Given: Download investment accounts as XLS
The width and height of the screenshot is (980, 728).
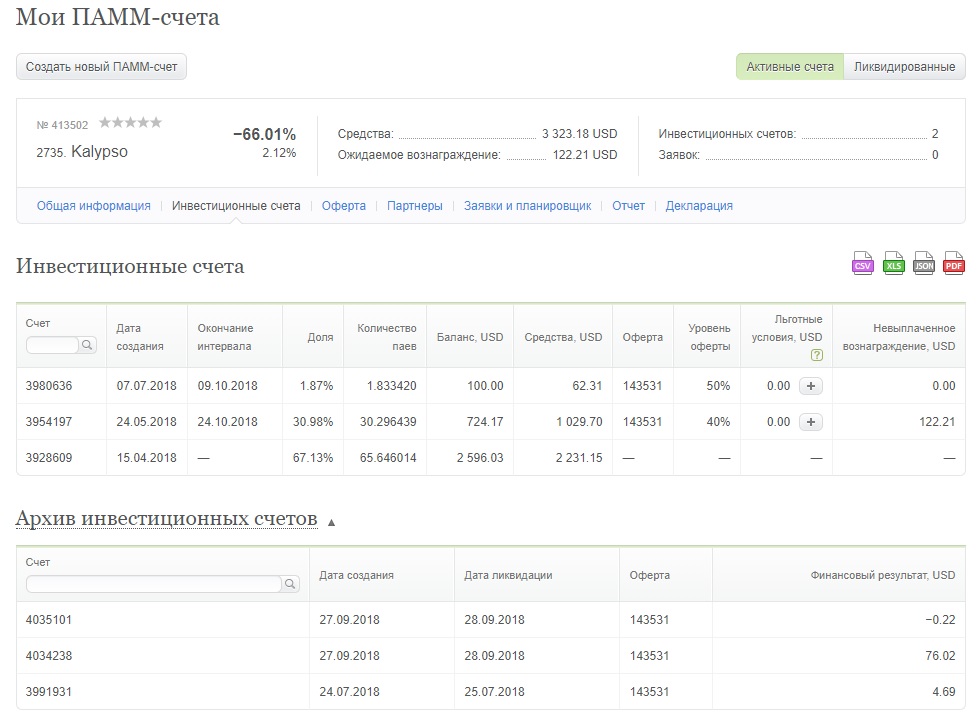Looking at the screenshot, I should pyautogui.click(x=893, y=263).
